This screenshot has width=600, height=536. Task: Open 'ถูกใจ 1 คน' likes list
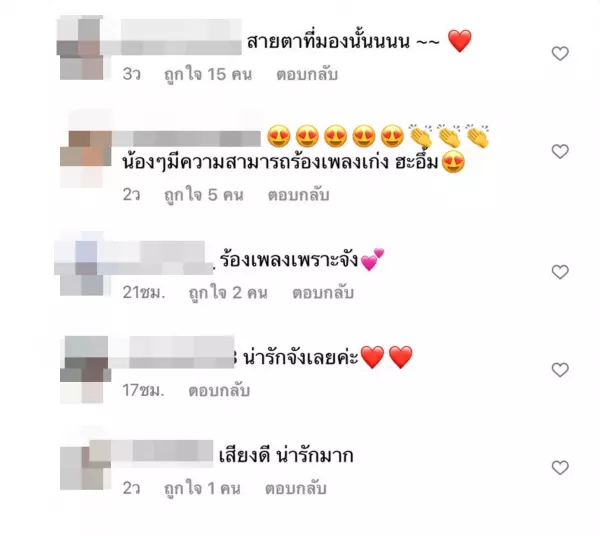(202, 489)
